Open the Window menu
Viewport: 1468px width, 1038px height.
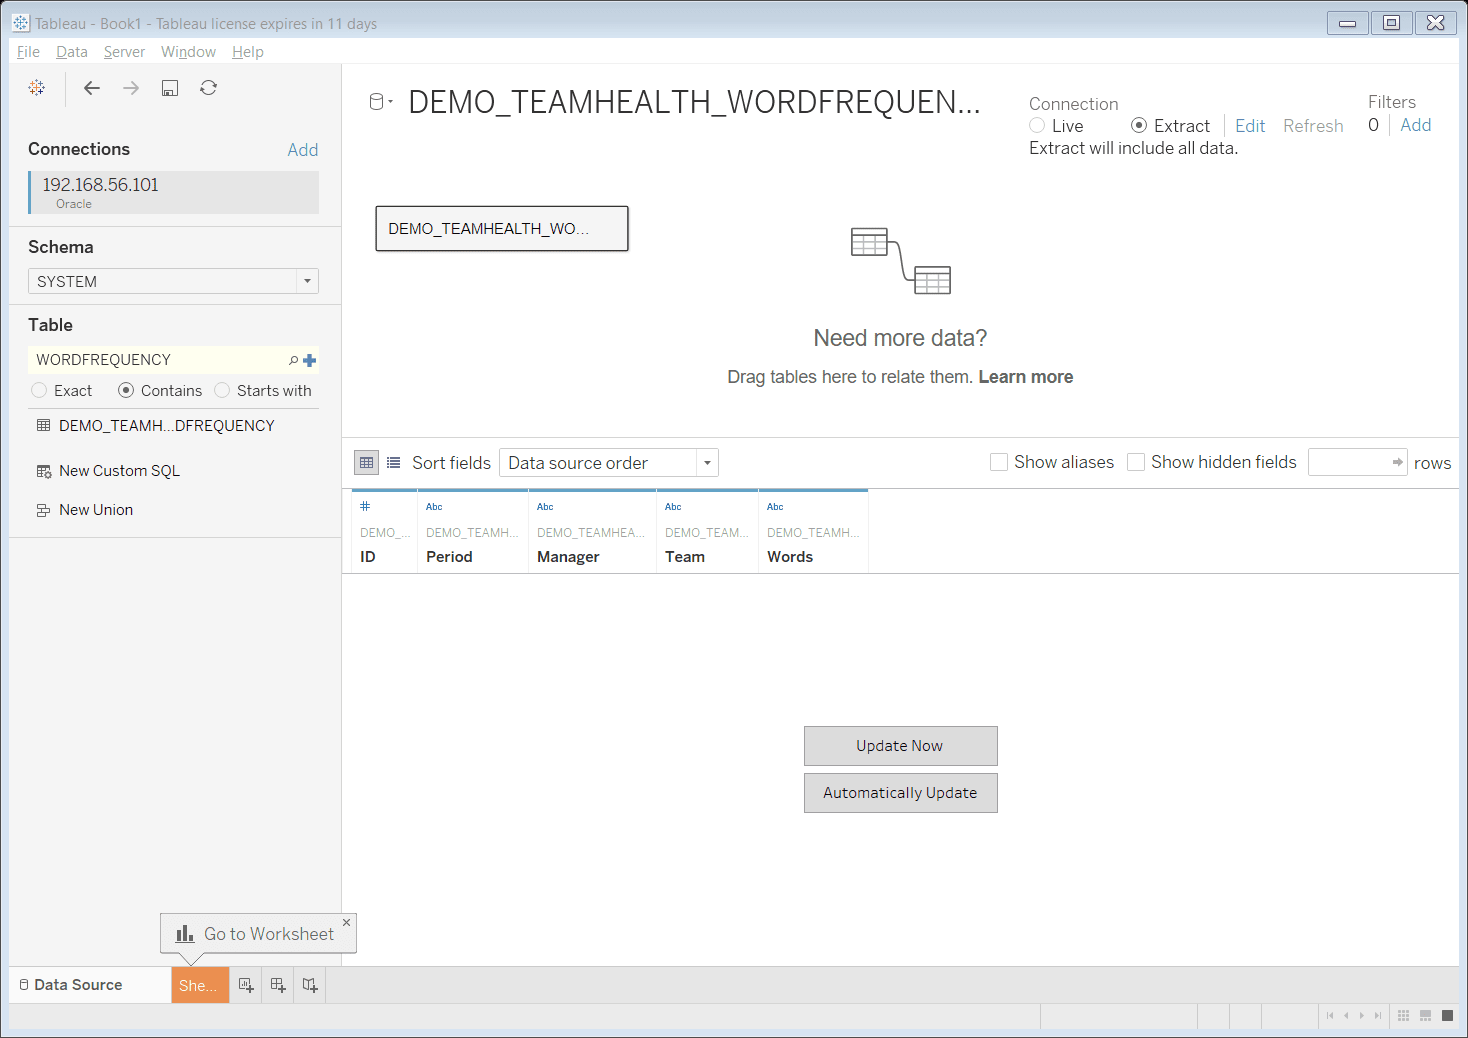(188, 52)
